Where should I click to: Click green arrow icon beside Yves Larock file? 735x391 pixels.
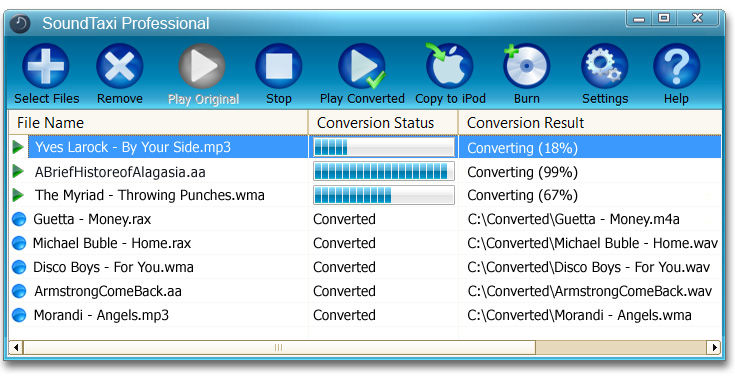coord(18,147)
